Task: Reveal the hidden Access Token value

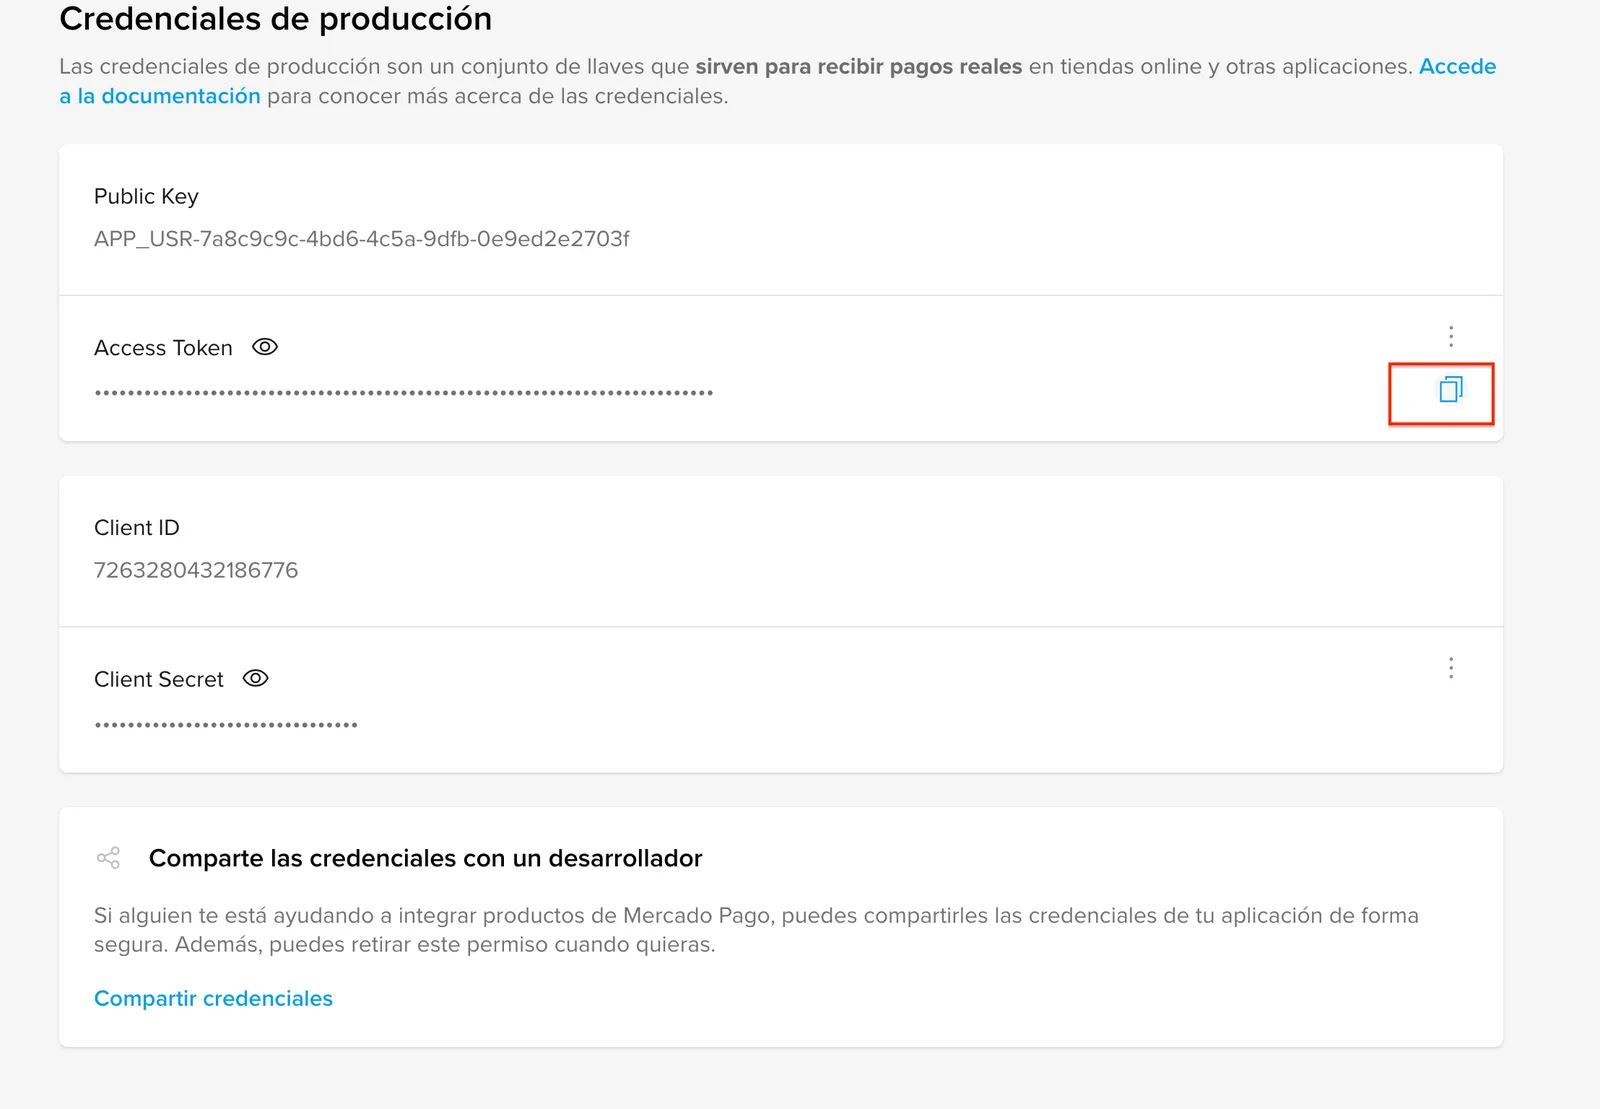Action: pyautogui.click(x=265, y=347)
